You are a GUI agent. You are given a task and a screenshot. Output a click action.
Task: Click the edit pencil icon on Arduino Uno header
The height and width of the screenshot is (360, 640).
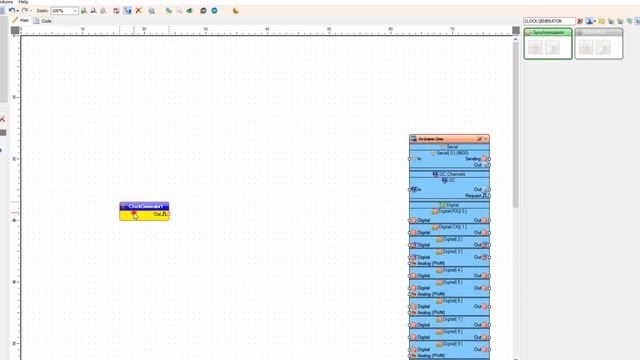[480, 139]
